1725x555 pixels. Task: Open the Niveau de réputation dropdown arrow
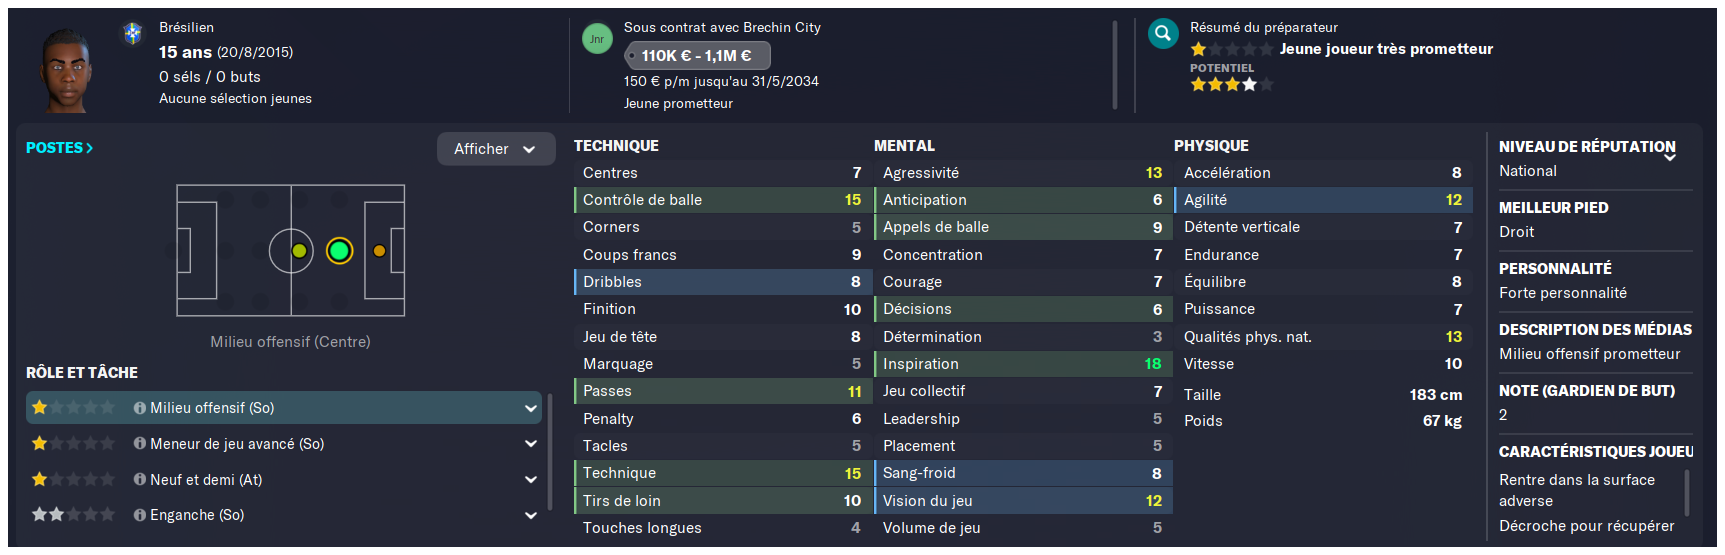(1670, 157)
